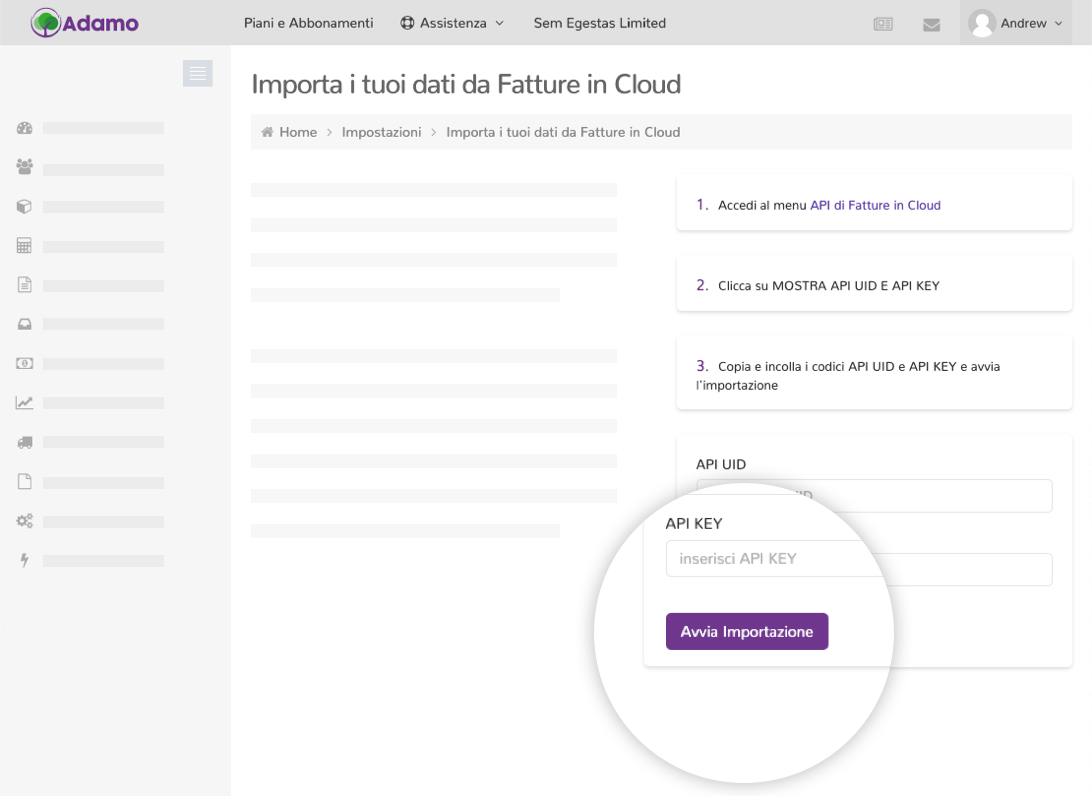Open the envelope messages icon
The width and height of the screenshot is (1092, 796).
932,25
